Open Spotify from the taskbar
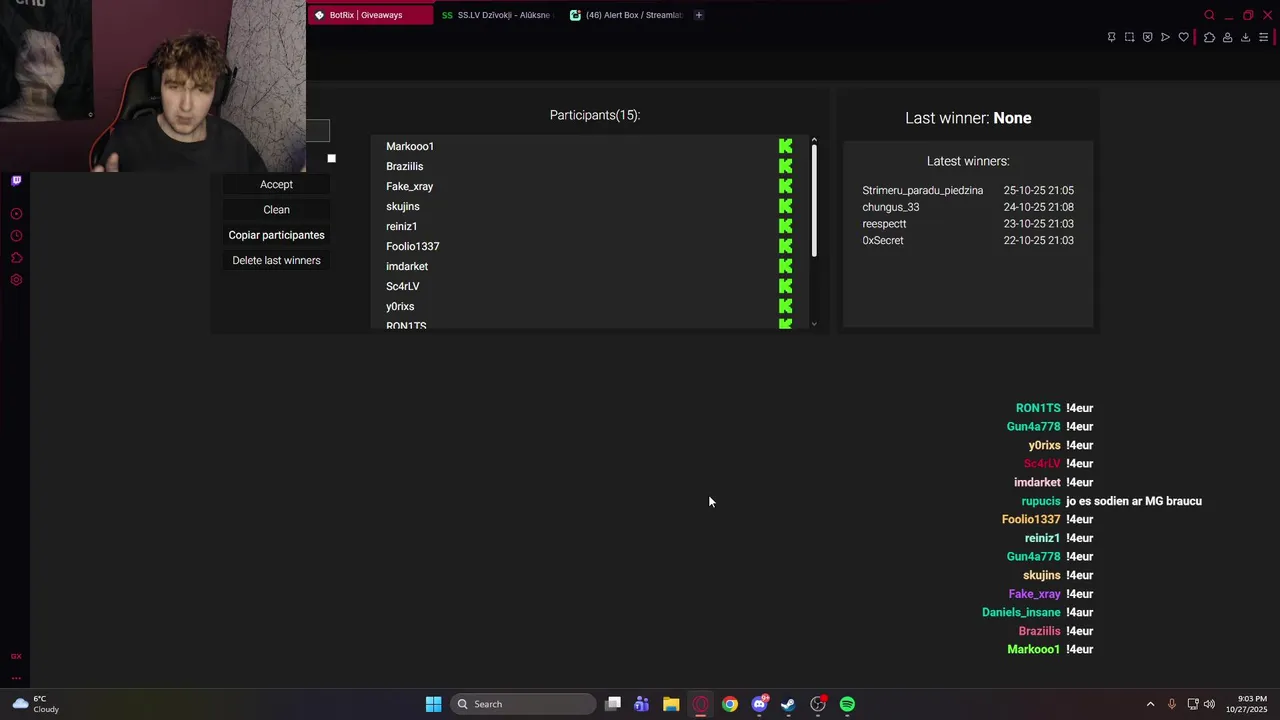The image size is (1280, 720). (x=847, y=704)
